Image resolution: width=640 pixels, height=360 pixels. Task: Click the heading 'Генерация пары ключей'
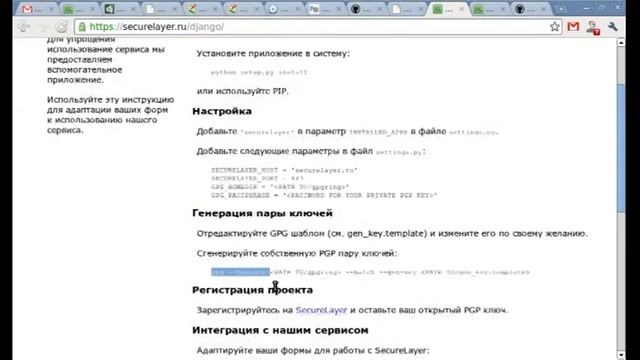click(x=262, y=213)
